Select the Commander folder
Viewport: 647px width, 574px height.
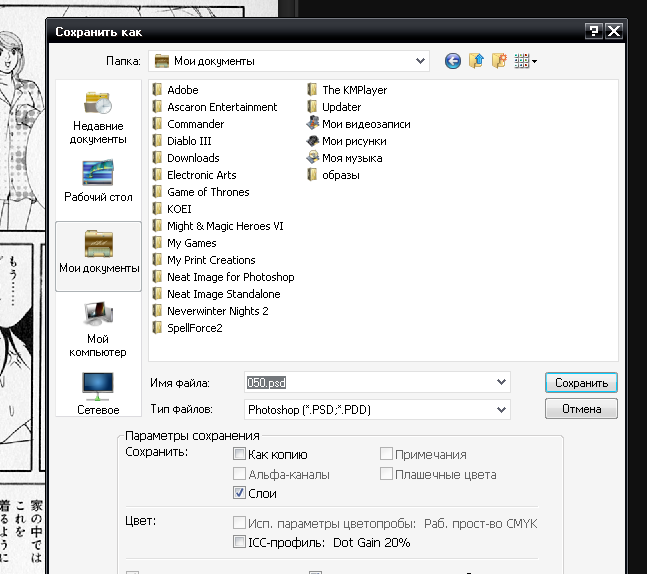(x=188, y=124)
